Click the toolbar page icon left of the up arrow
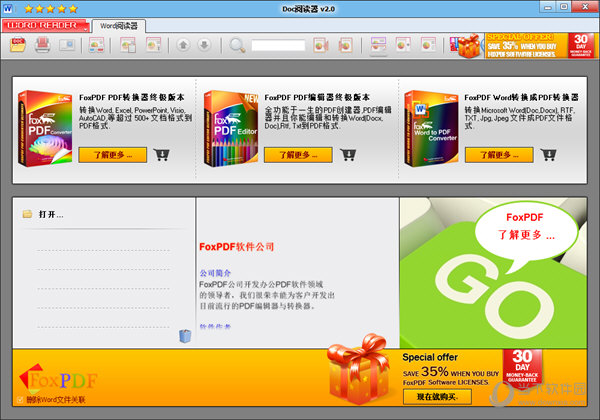 (153, 45)
